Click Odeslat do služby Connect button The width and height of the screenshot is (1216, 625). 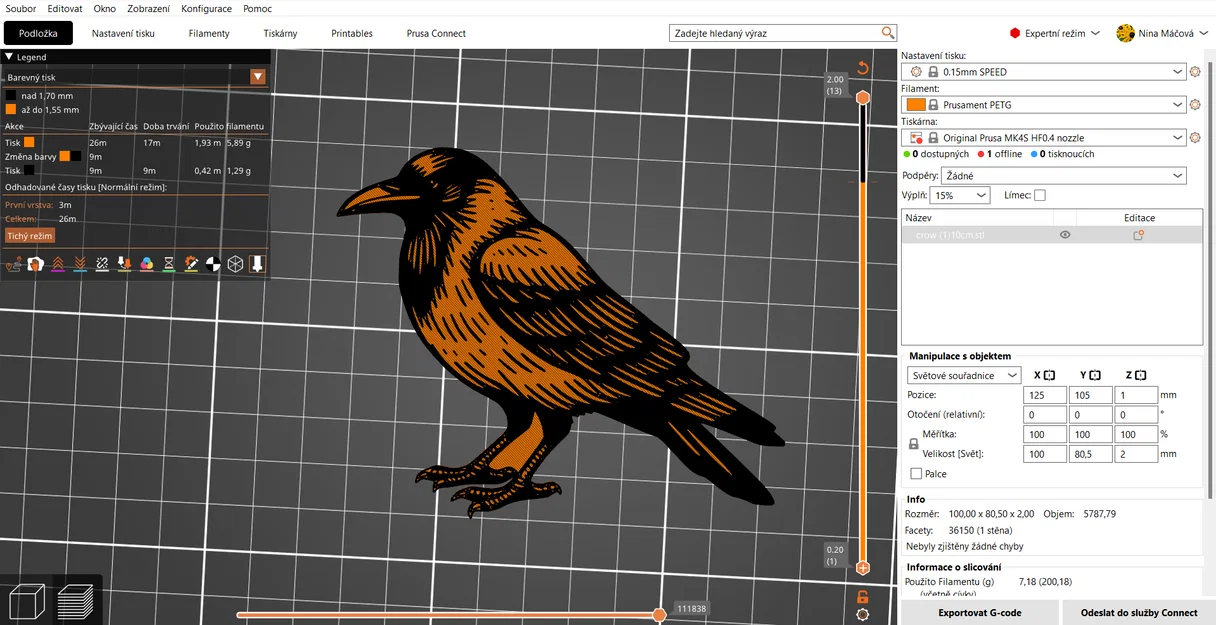tap(1139, 613)
